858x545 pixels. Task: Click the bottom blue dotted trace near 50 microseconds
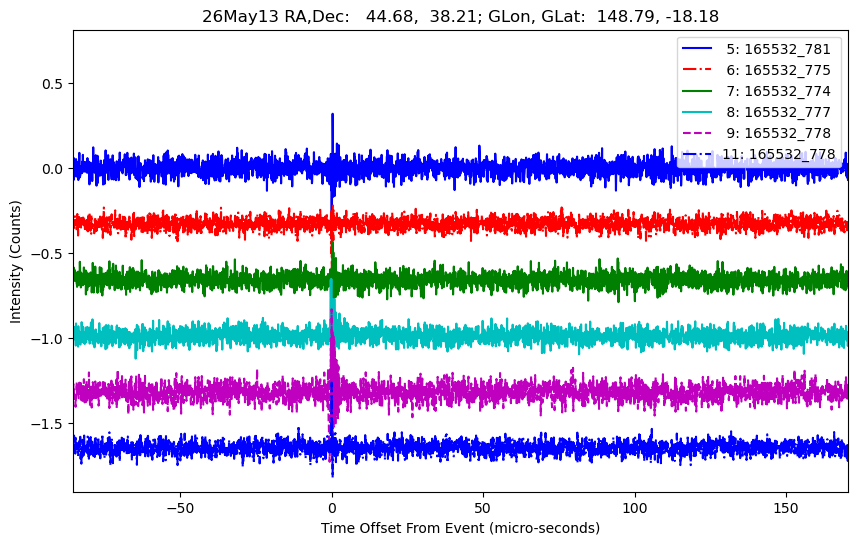(483, 447)
